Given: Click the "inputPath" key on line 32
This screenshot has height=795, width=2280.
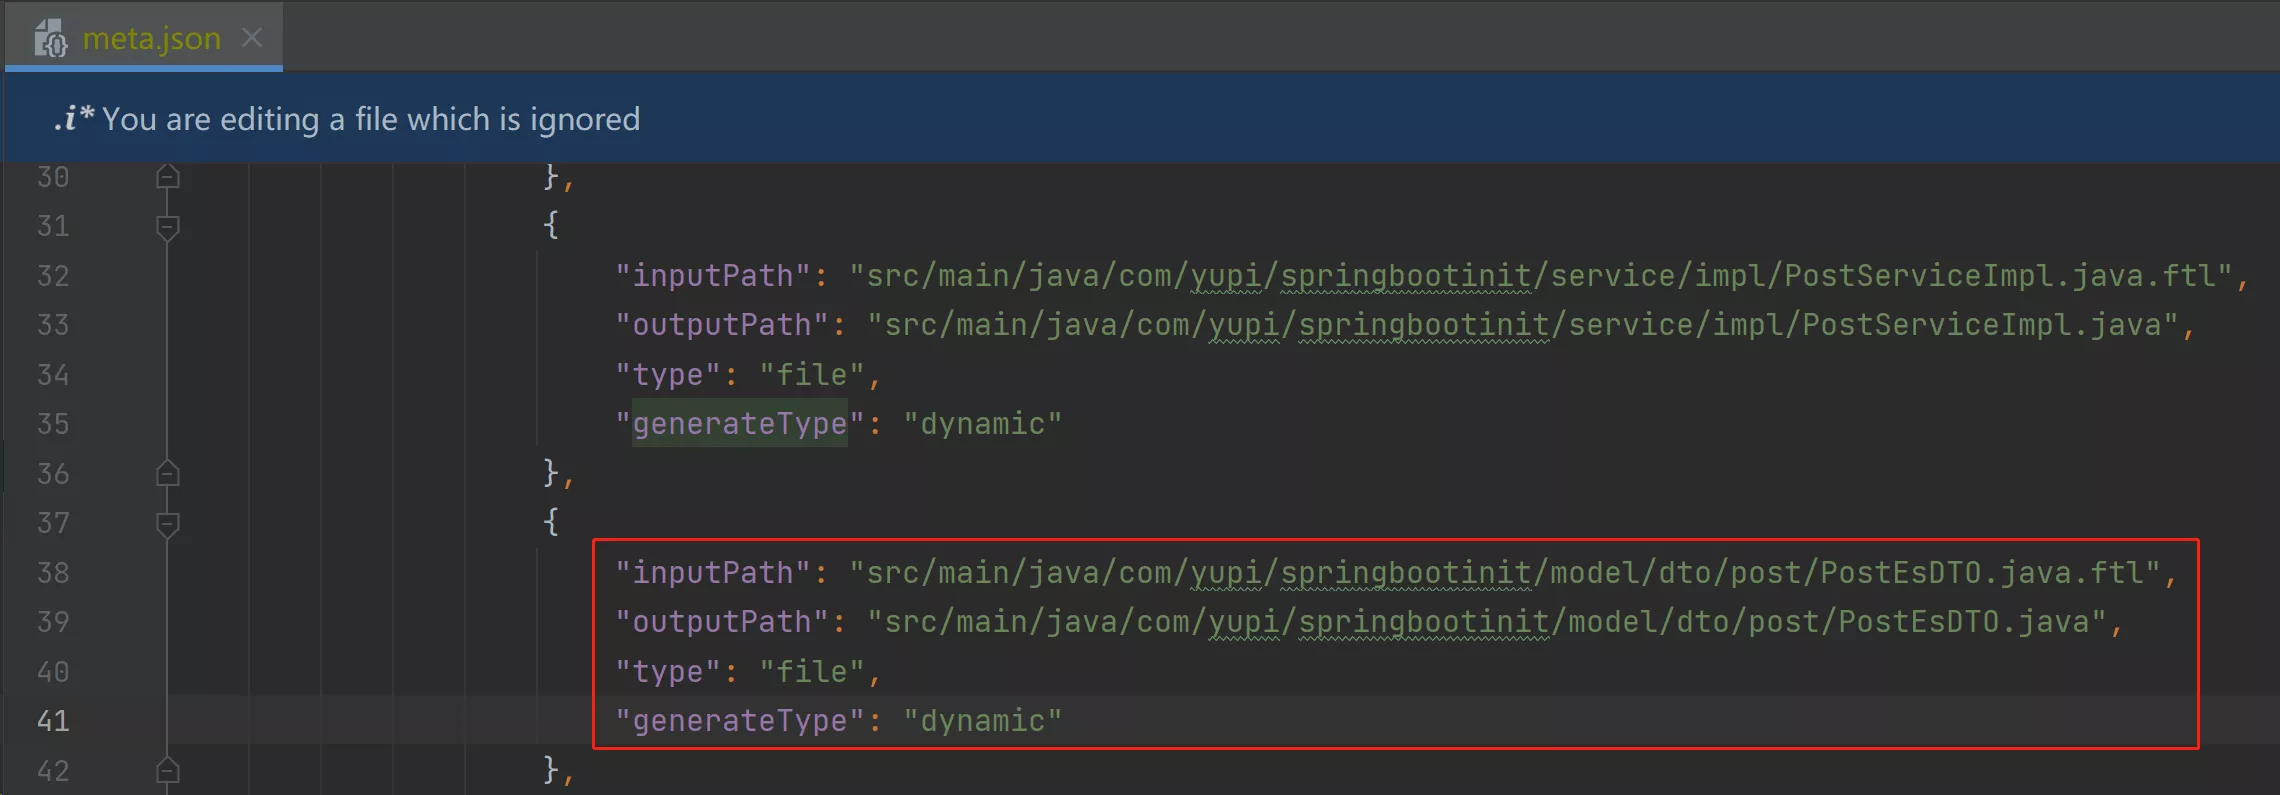Looking at the screenshot, I should 712,275.
